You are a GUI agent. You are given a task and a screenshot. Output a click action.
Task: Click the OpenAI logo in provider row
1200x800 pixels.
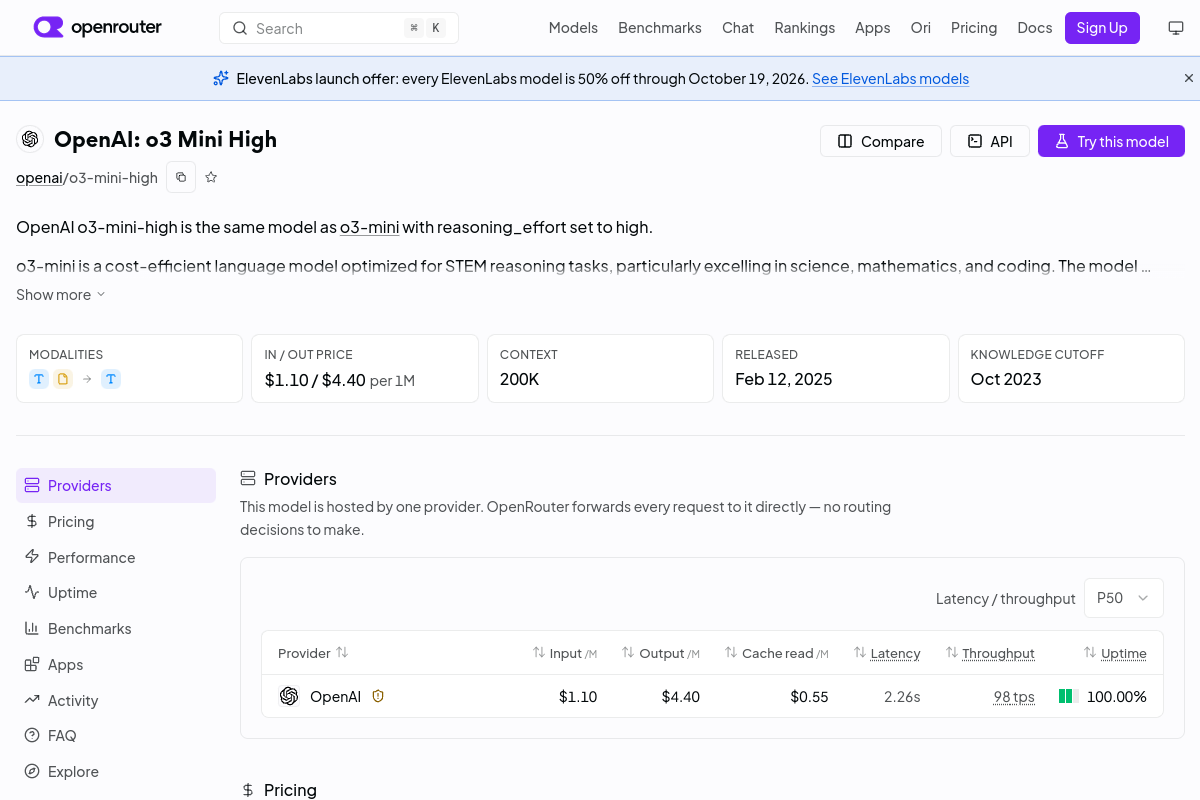click(x=289, y=696)
